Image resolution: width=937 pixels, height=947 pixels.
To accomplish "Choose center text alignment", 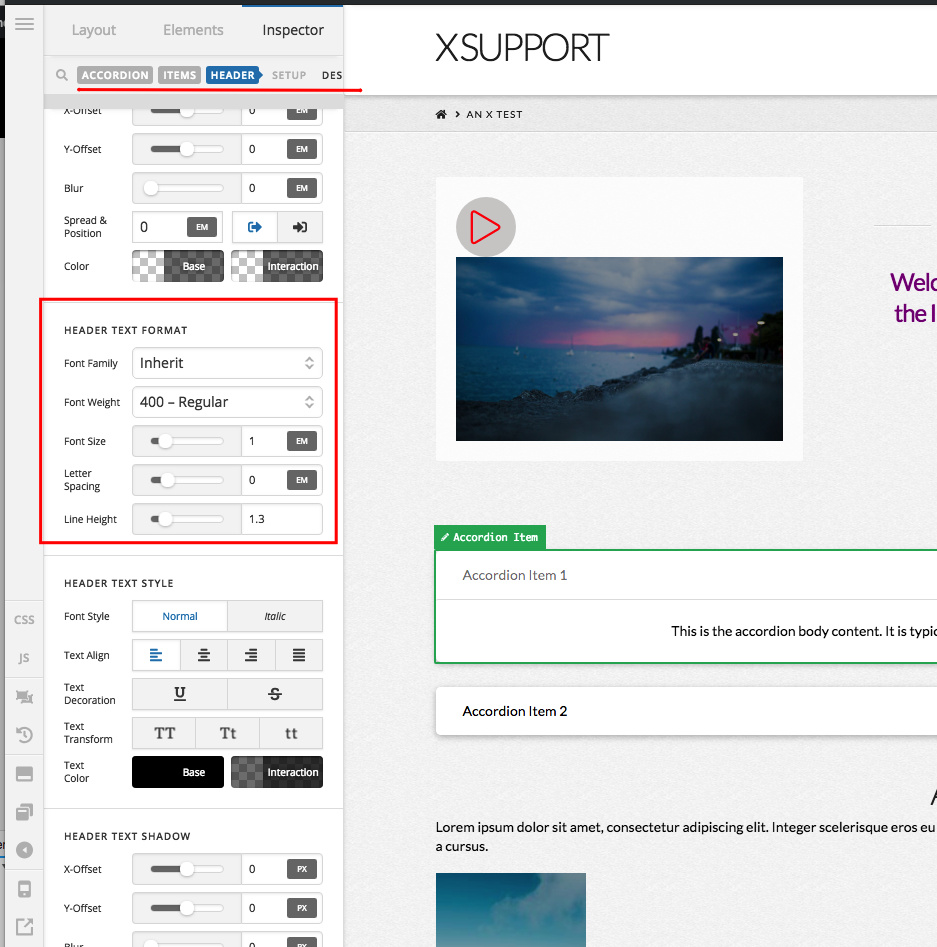I will [x=204, y=655].
